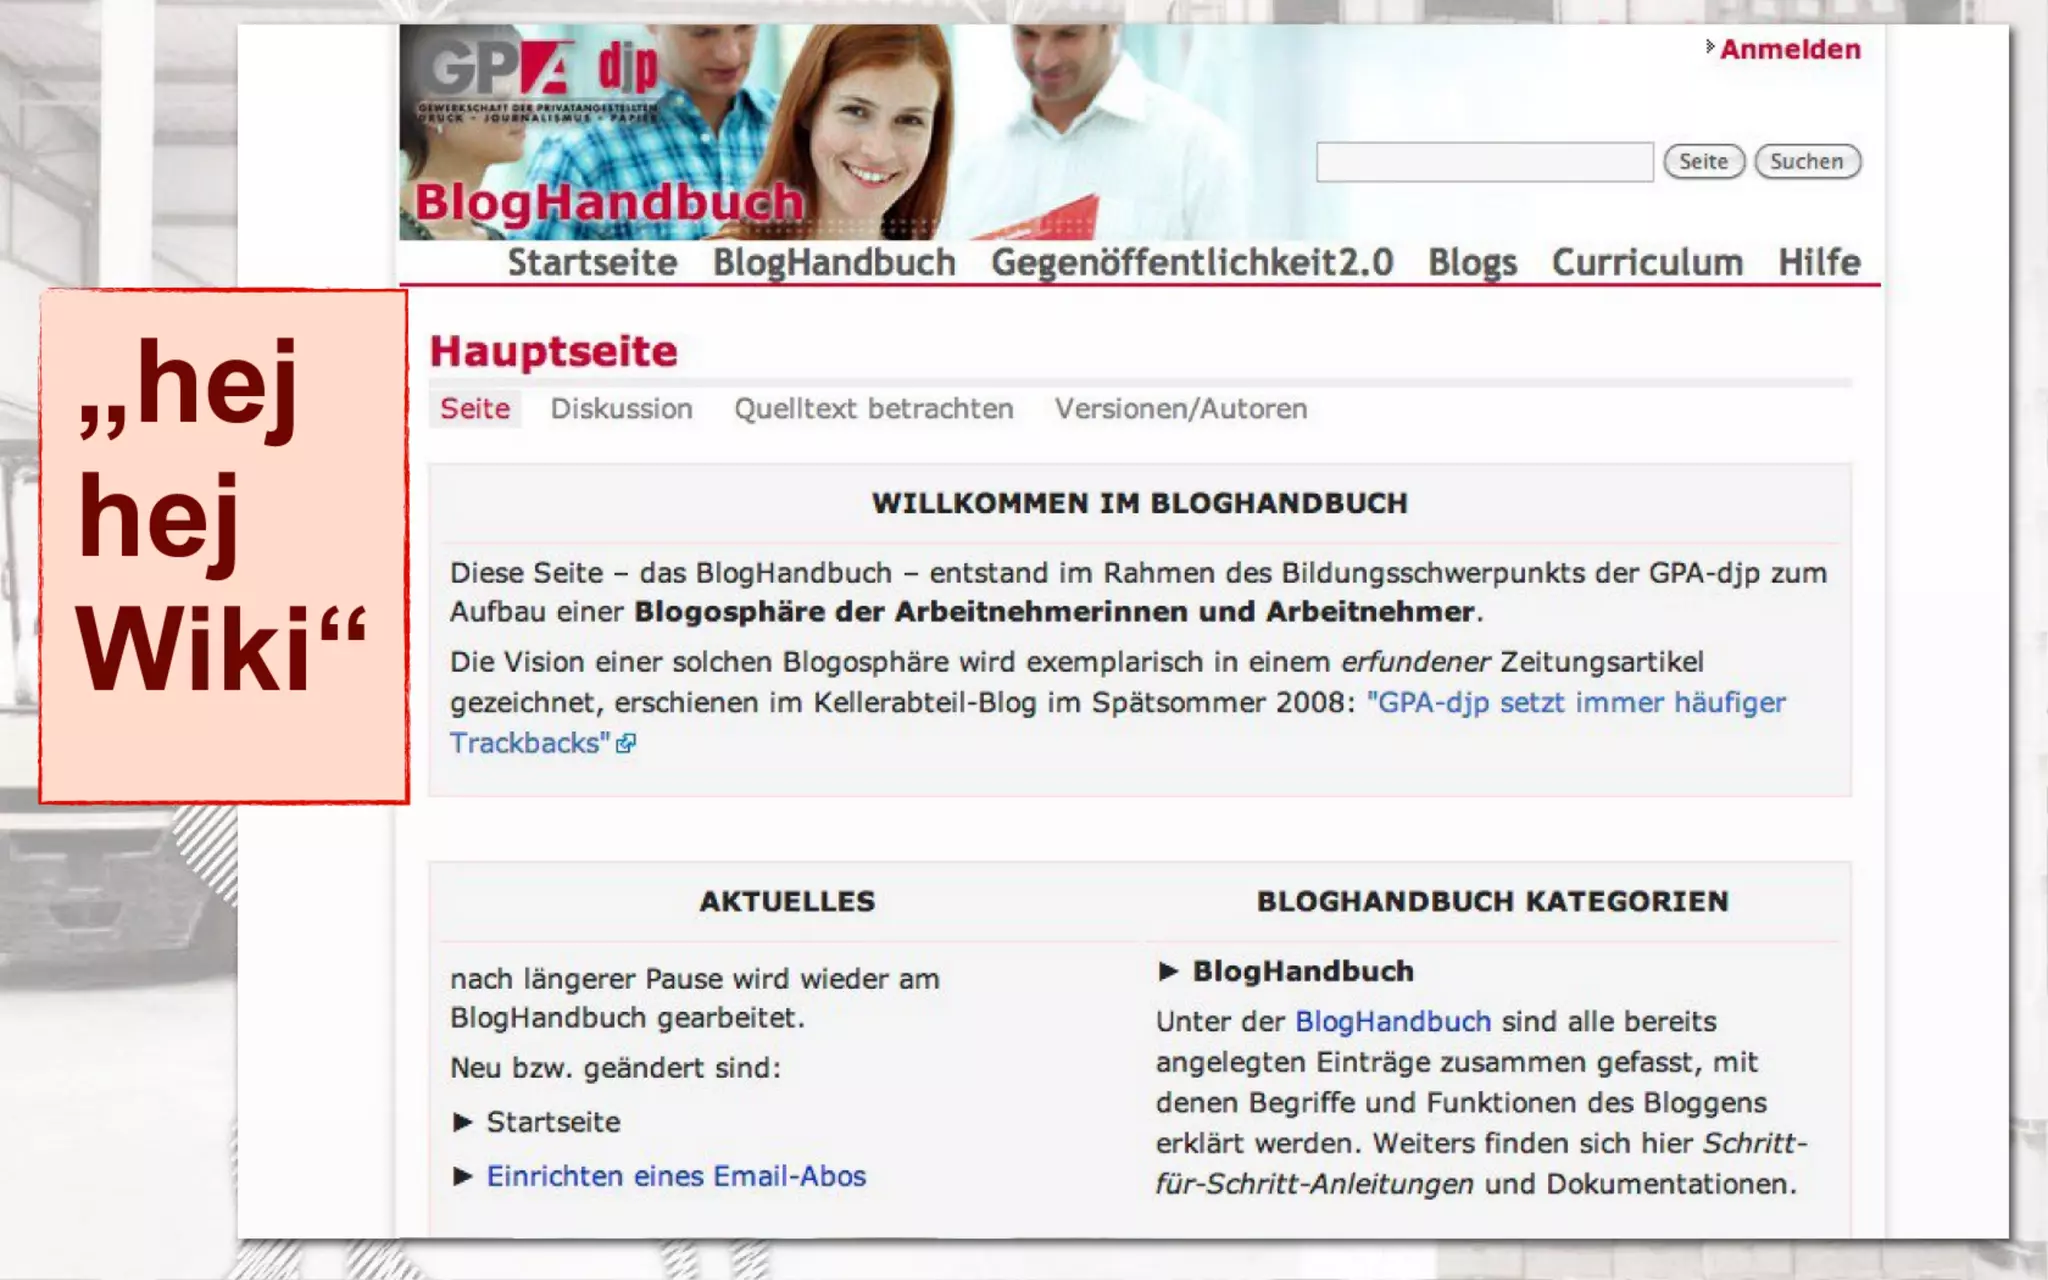Open the BlogHandbuch navigation menu item
Image resolution: width=2048 pixels, height=1280 pixels.
(834, 262)
